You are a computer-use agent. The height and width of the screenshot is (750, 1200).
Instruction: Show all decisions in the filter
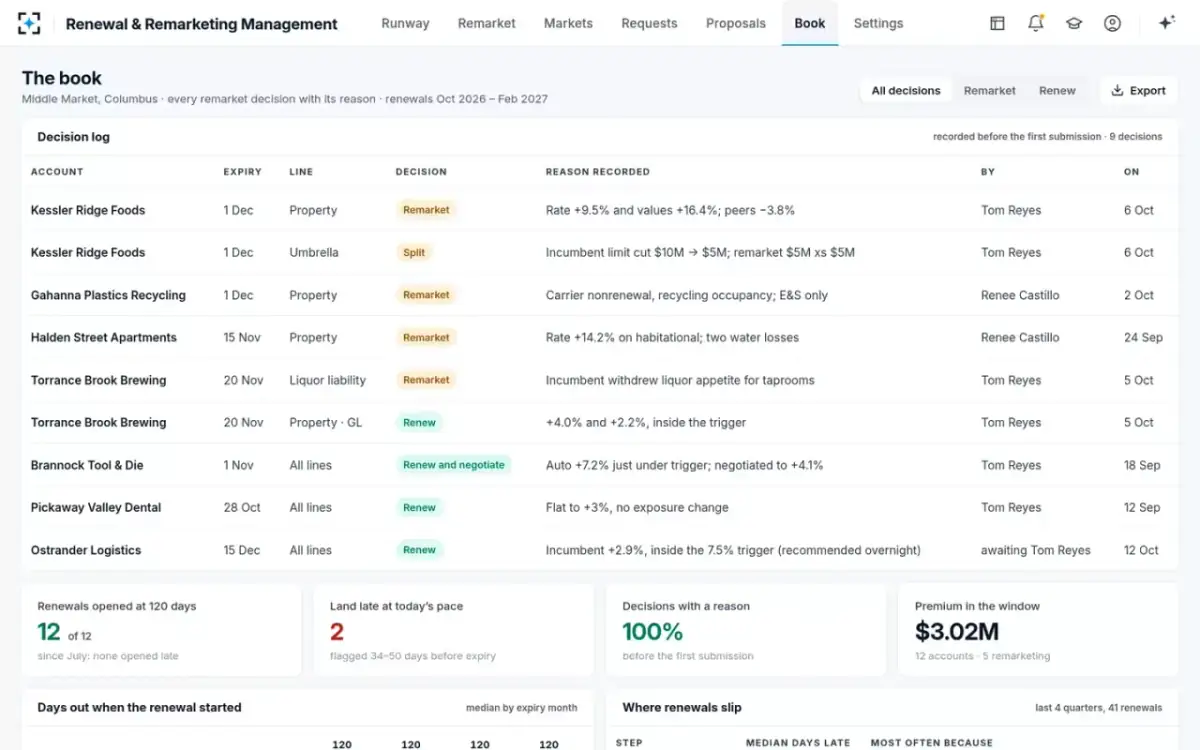906,90
